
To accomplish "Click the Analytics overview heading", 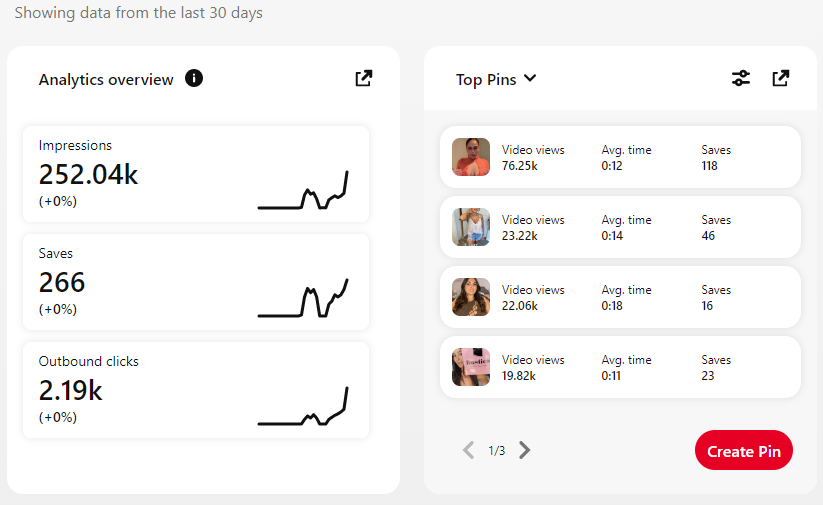I will [x=106, y=79].
